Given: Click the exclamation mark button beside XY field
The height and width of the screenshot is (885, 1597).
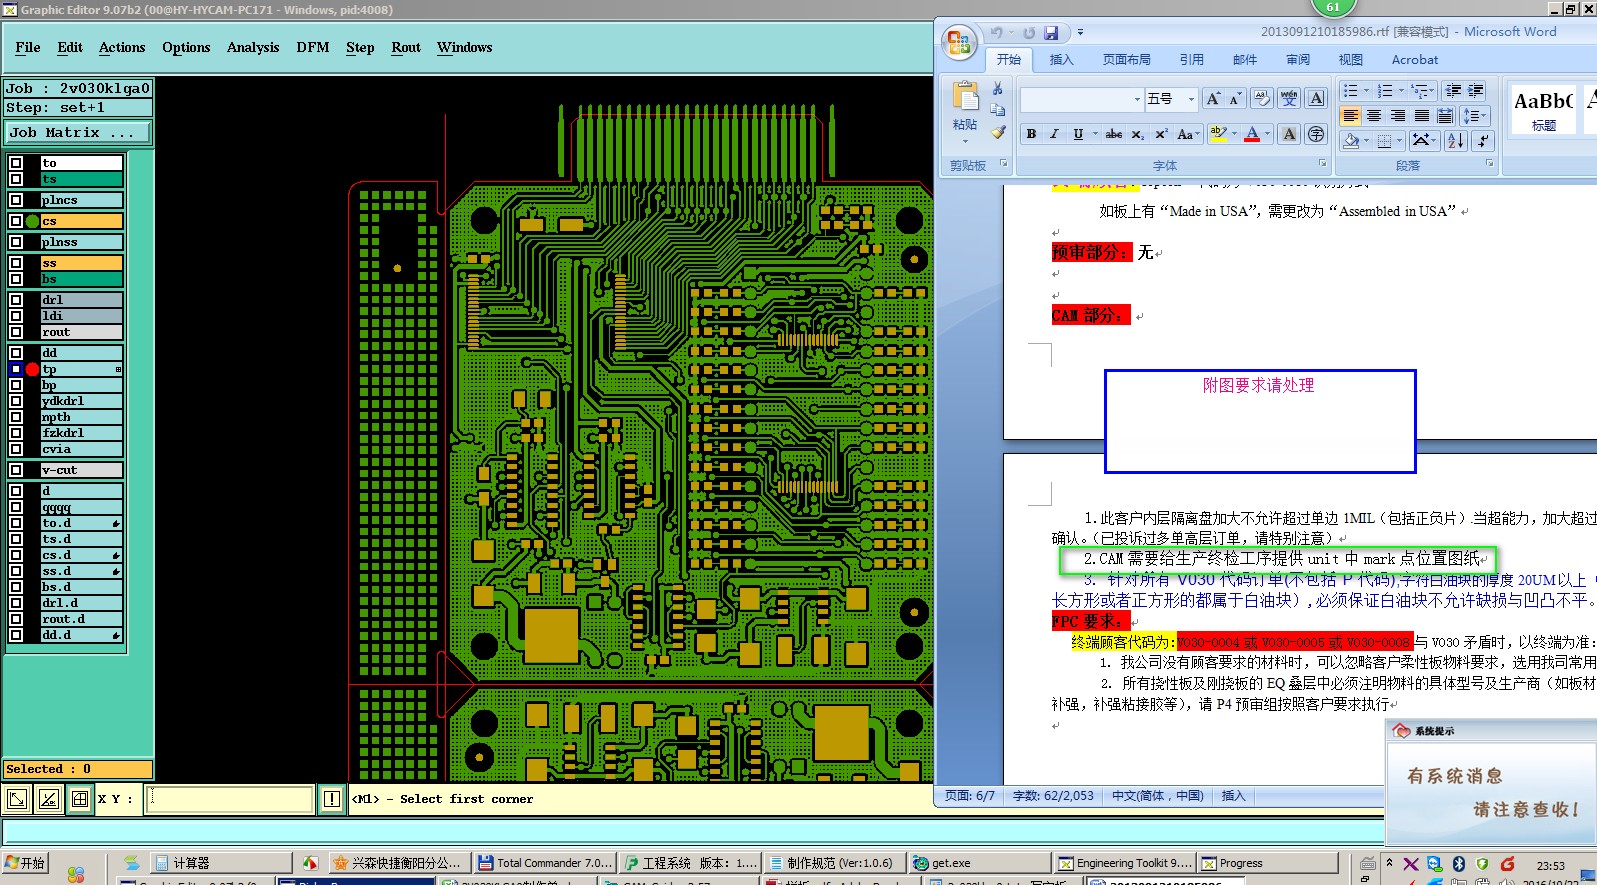Looking at the screenshot, I should point(332,799).
